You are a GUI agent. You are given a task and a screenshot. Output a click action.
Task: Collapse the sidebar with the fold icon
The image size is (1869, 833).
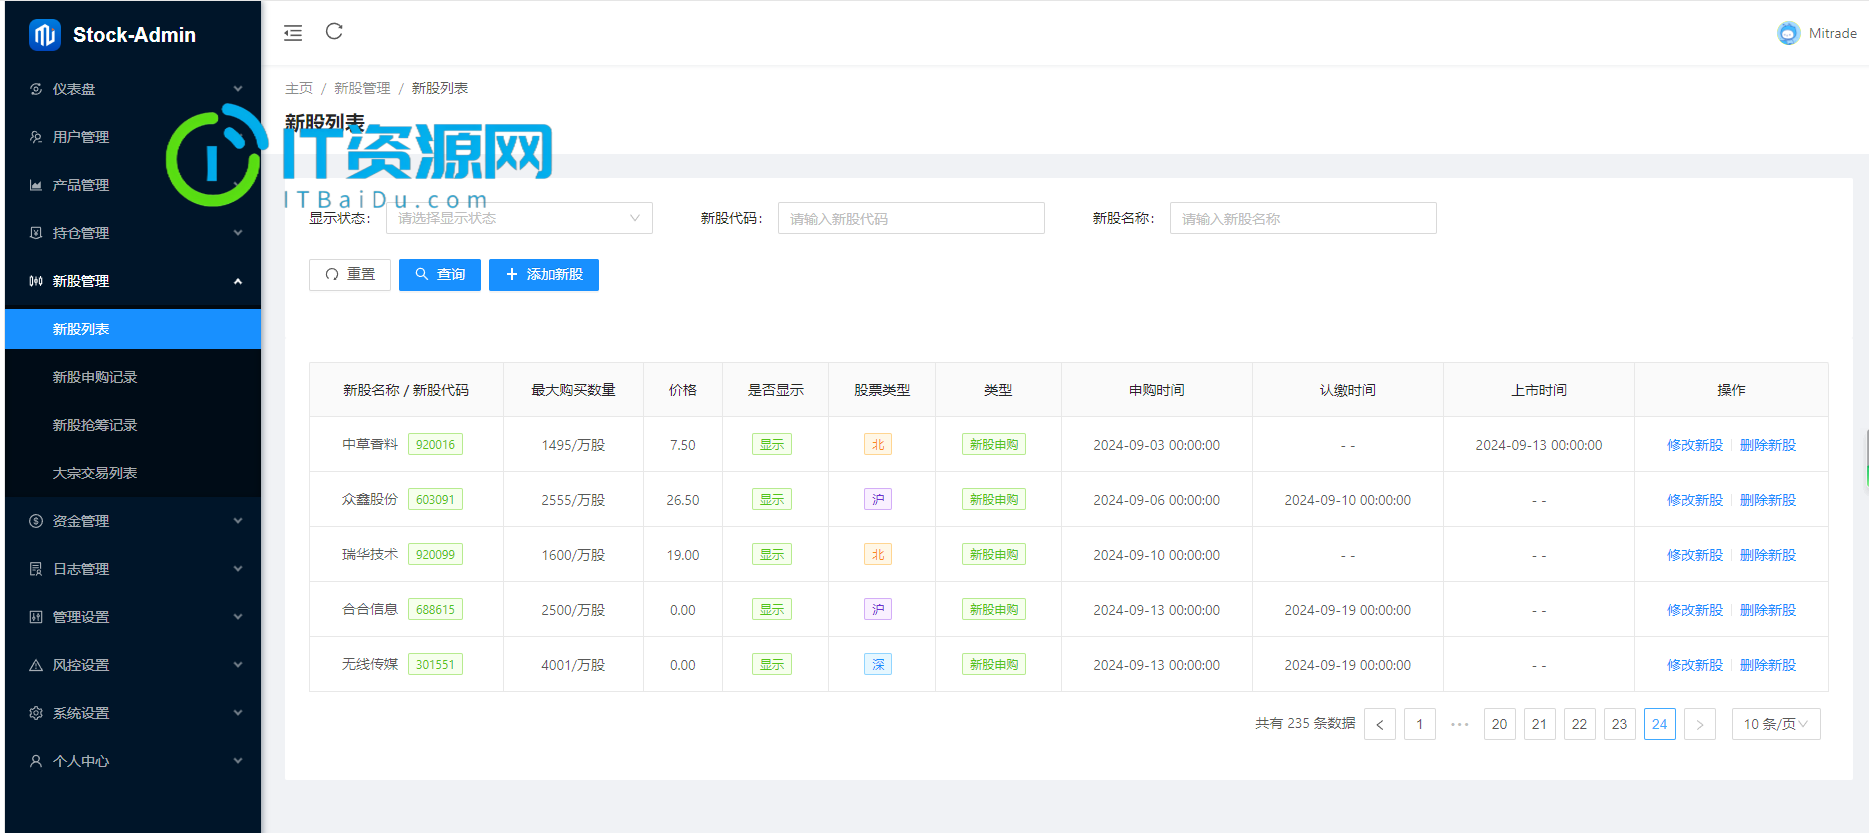click(293, 33)
